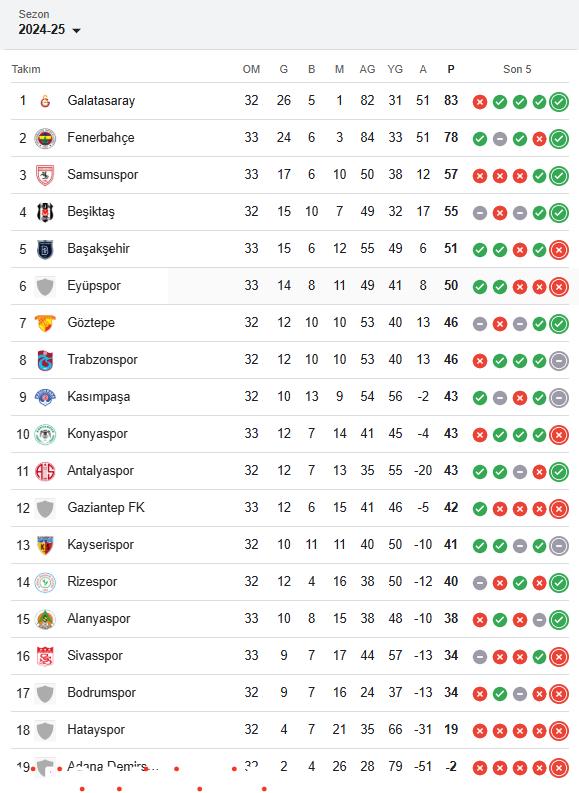Select the Eyüpspor table row
This screenshot has height=793, width=579.
tap(289, 286)
